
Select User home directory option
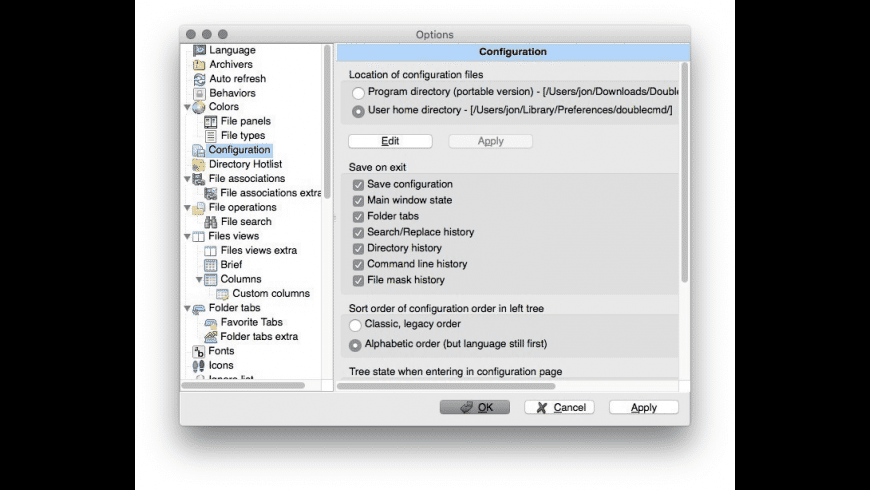(358, 111)
